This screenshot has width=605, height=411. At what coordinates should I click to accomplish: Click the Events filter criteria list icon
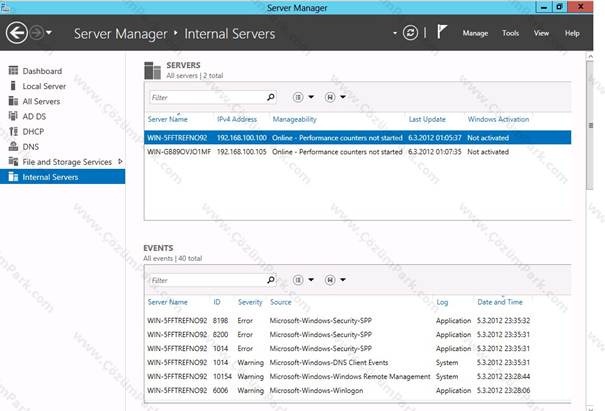click(x=298, y=280)
